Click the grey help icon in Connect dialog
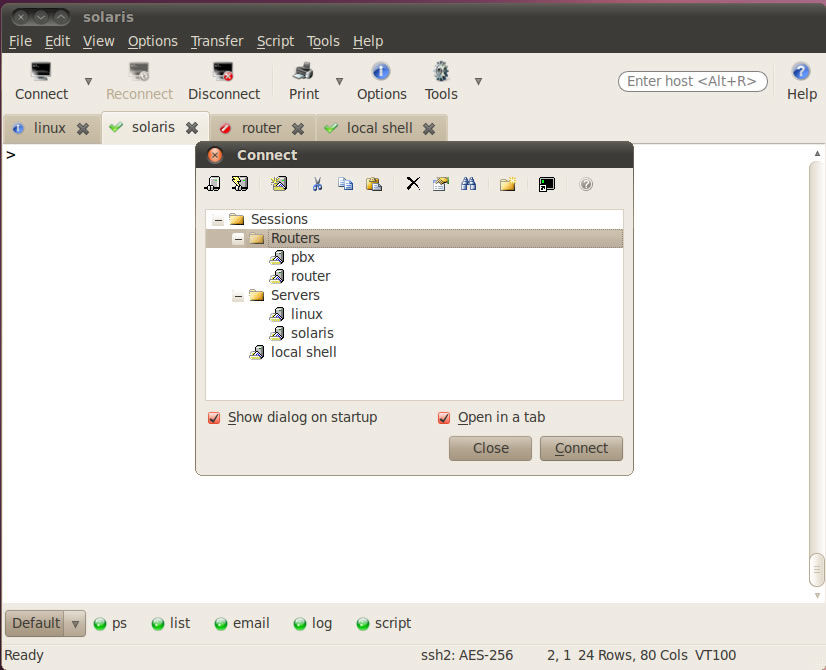Viewport: 826px width, 670px height. [x=586, y=184]
